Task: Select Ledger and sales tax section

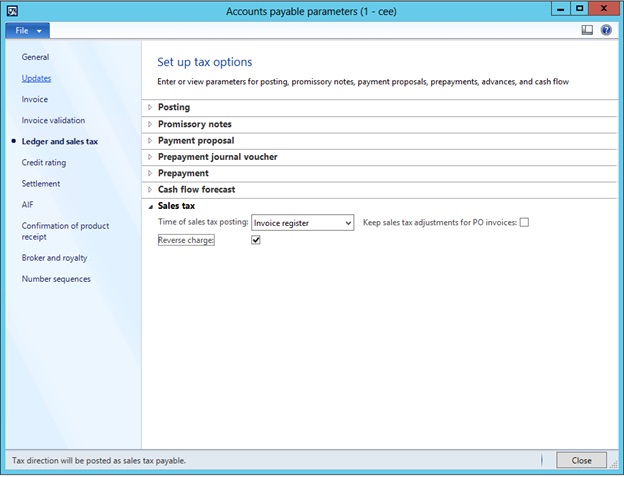Action: 60,141
